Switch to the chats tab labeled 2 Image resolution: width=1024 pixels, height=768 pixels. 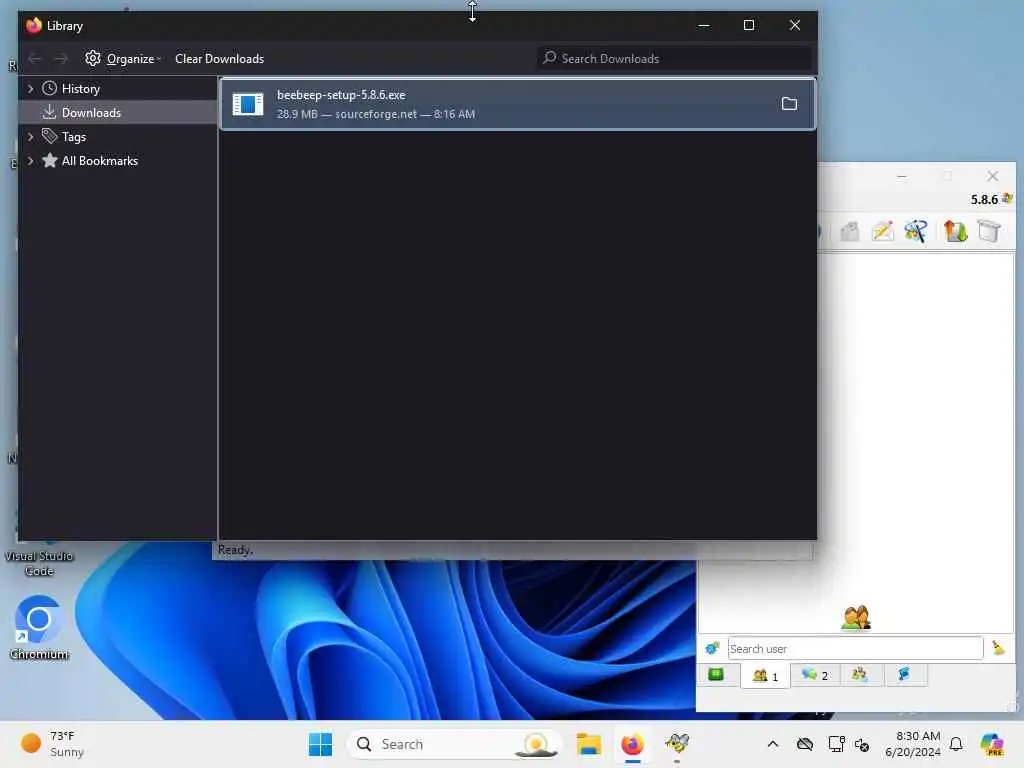click(x=815, y=675)
